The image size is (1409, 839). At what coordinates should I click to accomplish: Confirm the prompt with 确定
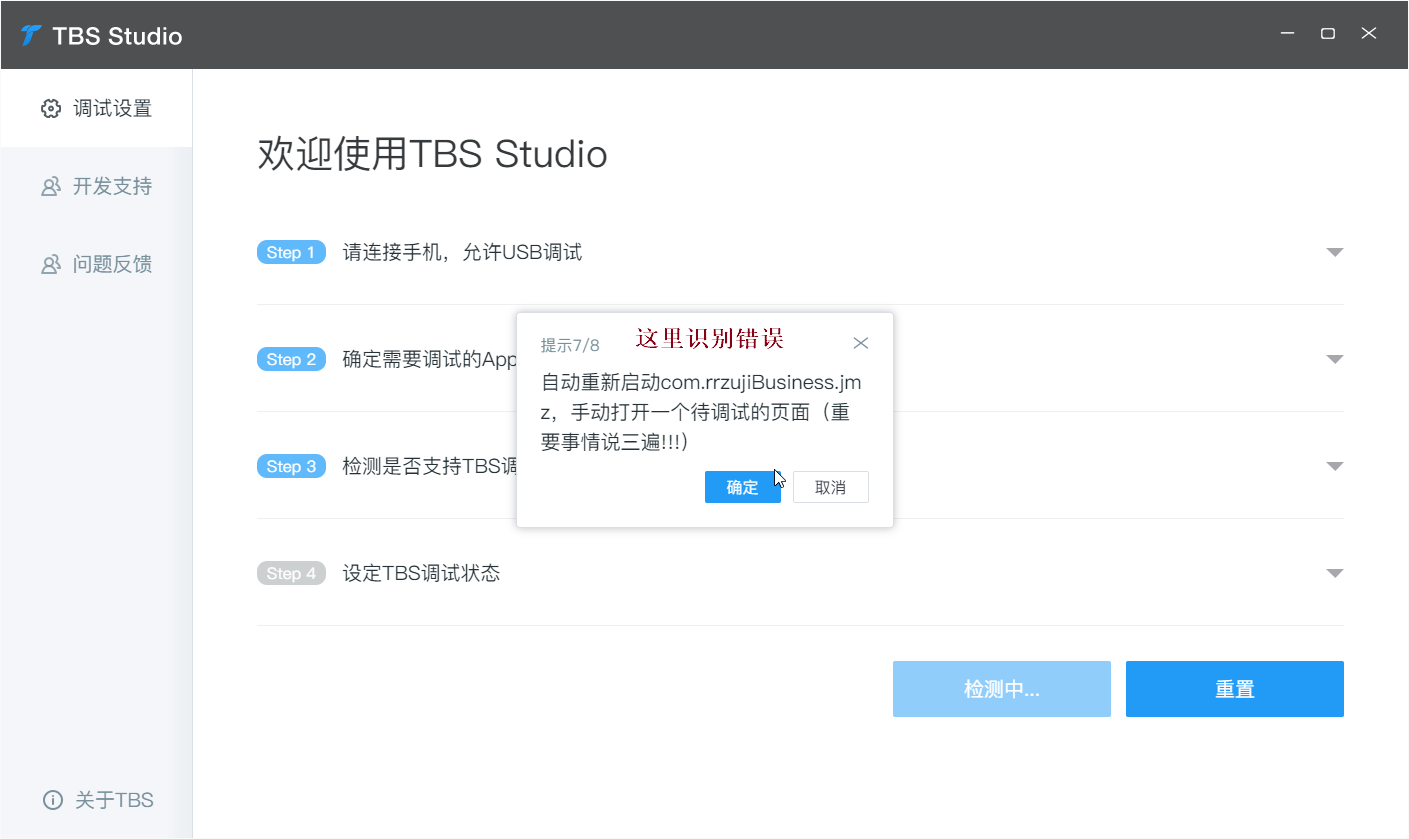pyautogui.click(x=742, y=487)
